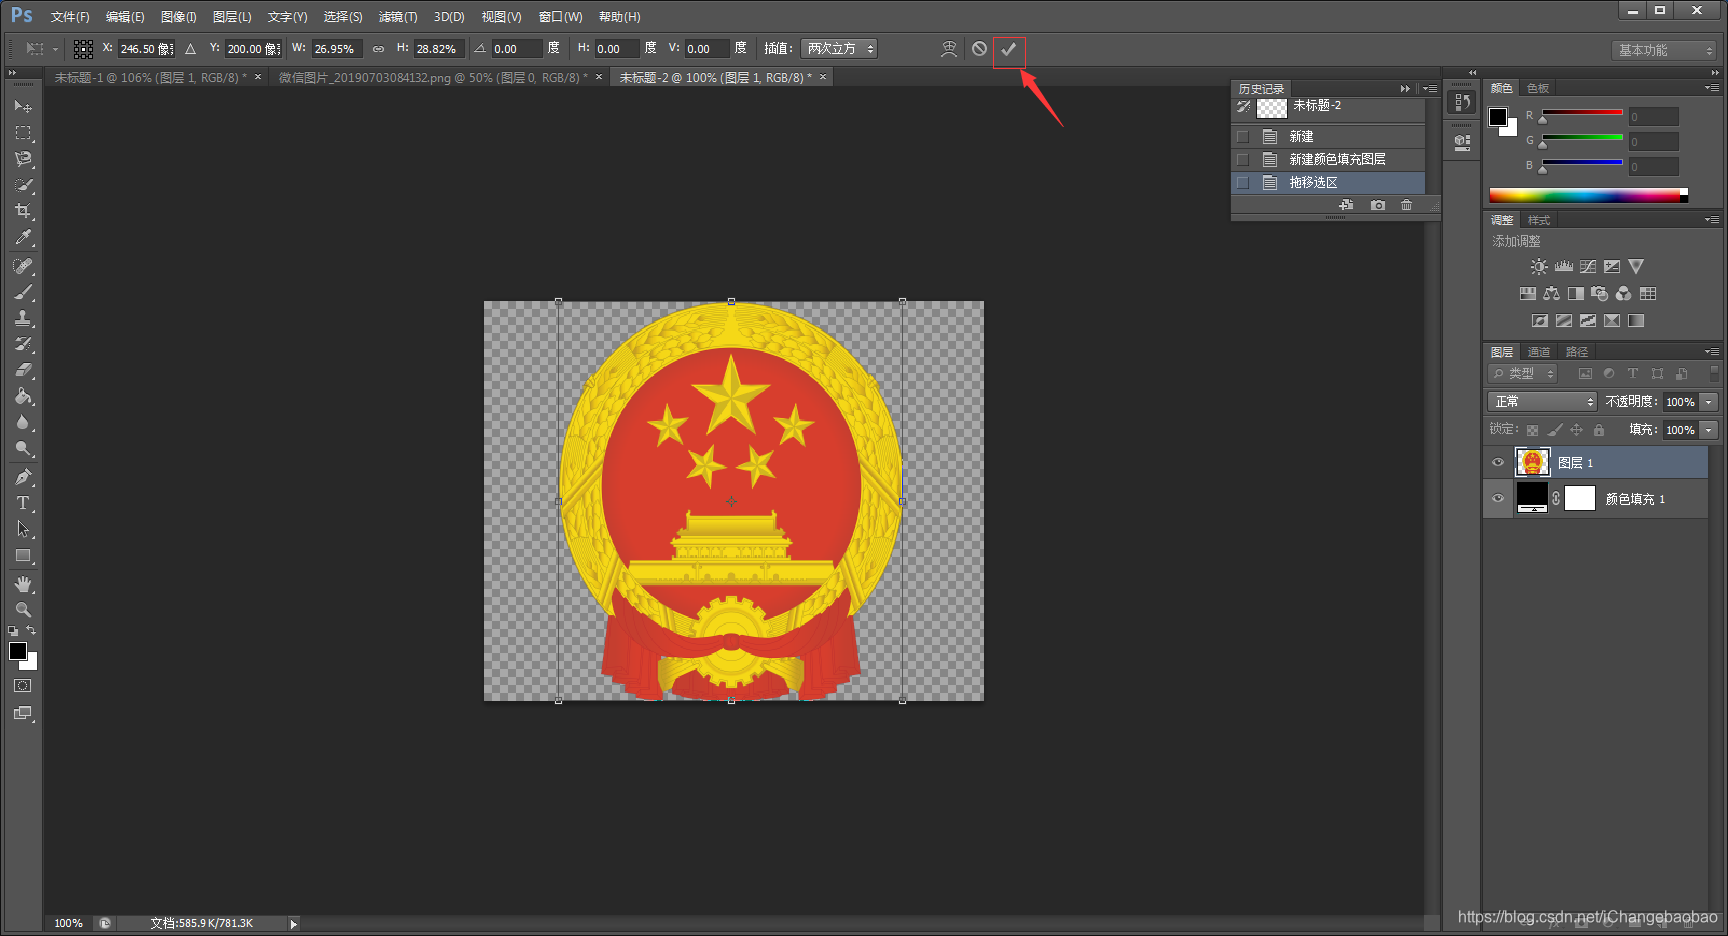Select the Paint Bucket tool
The image size is (1728, 936).
(23, 396)
